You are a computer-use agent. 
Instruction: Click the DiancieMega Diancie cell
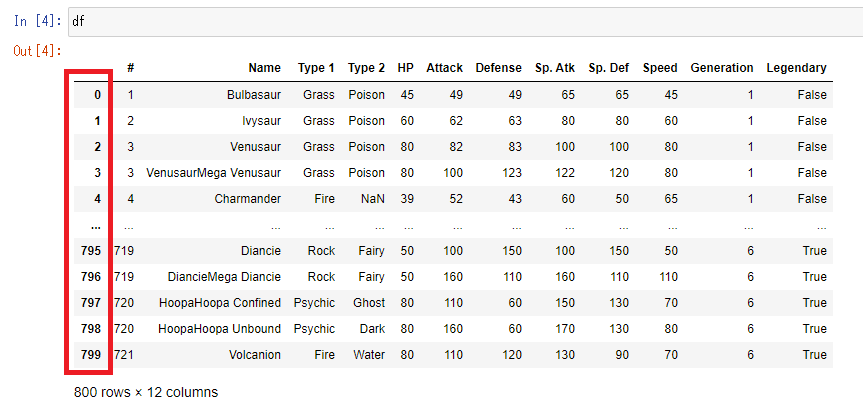coord(226,277)
